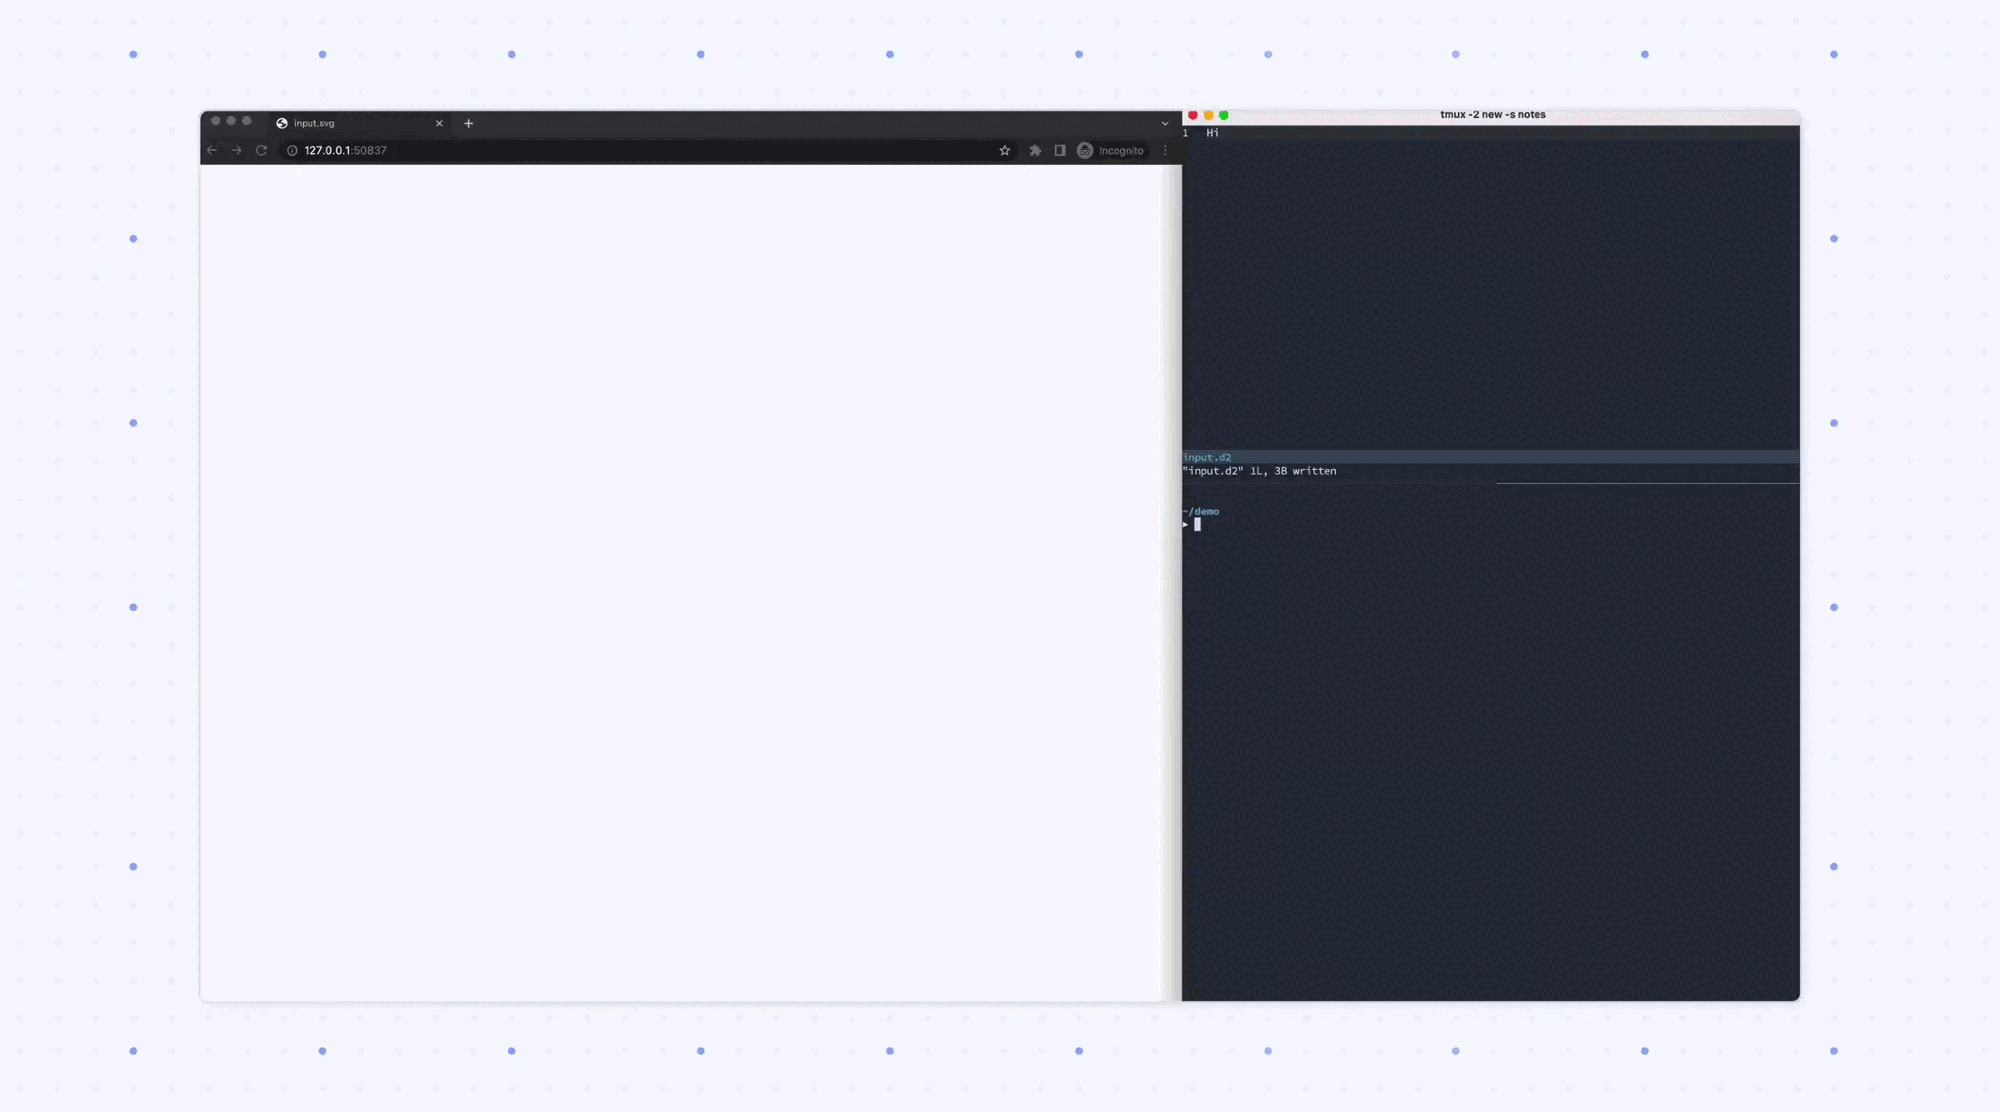Select the Forward navigation arrow
The height and width of the screenshot is (1112, 2000).
click(x=237, y=150)
